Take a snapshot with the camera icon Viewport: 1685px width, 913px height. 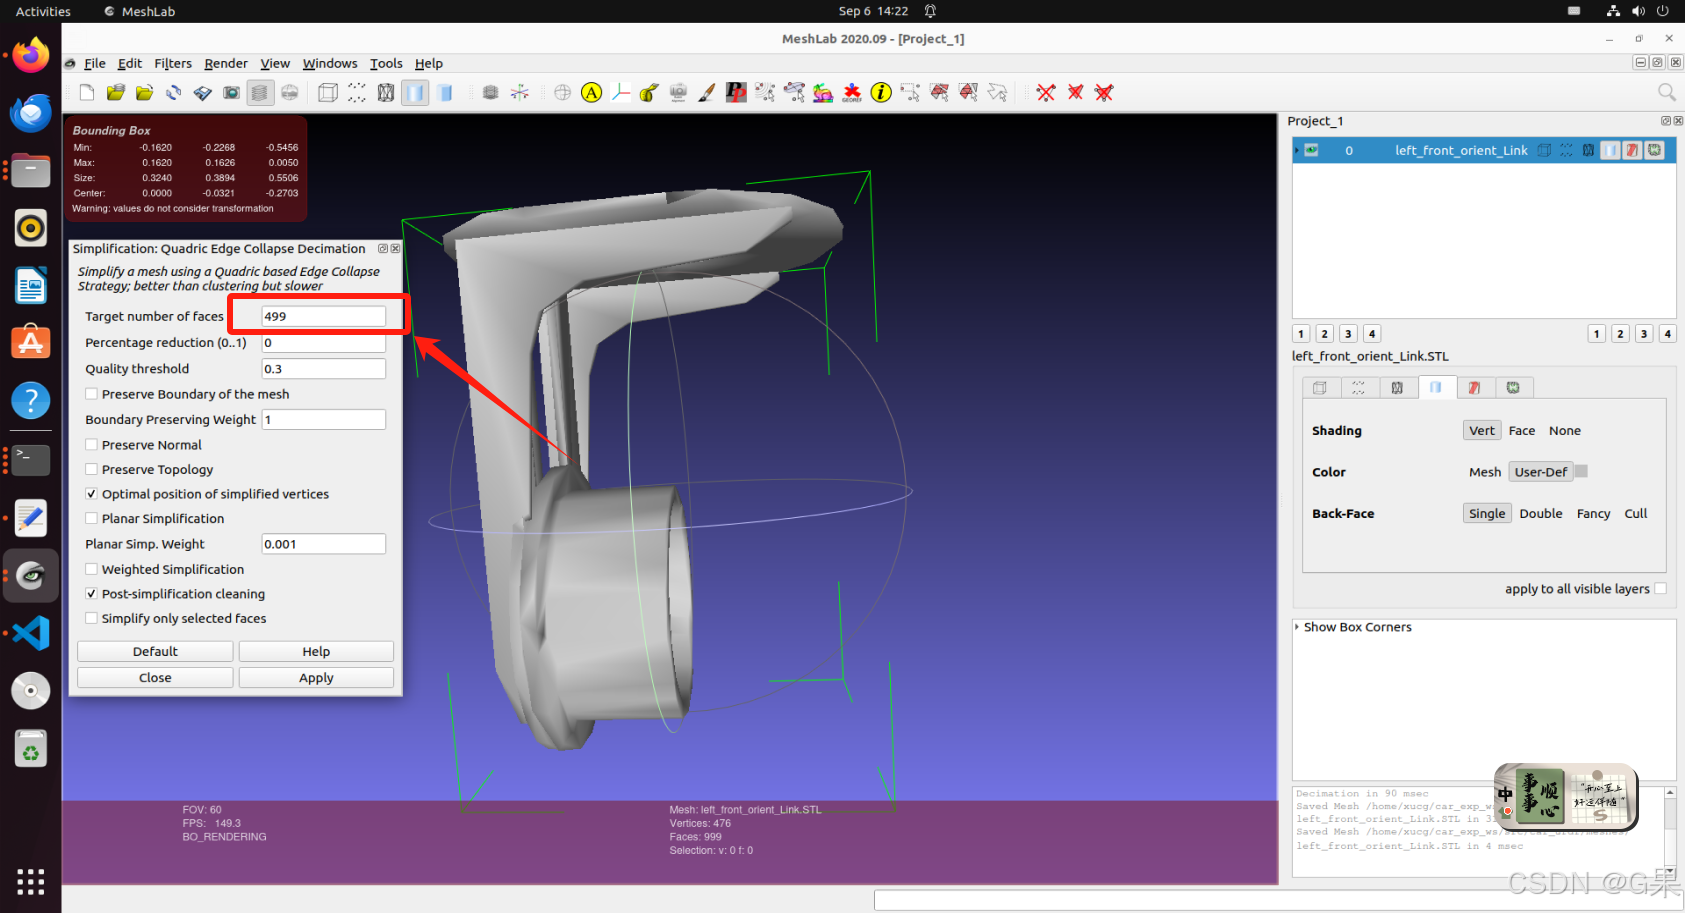pyautogui.click(x=231, y=93)
